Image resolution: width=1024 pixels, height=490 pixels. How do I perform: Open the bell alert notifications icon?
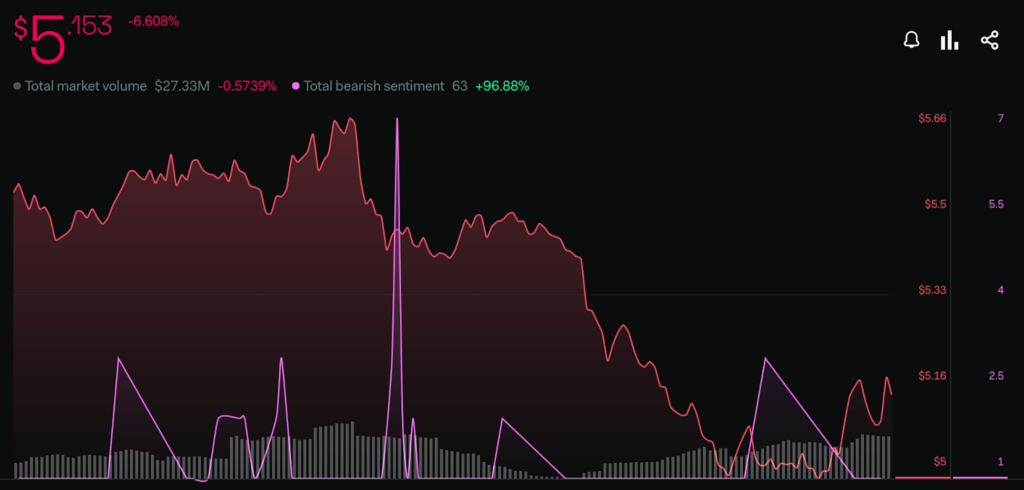(911, 41)
